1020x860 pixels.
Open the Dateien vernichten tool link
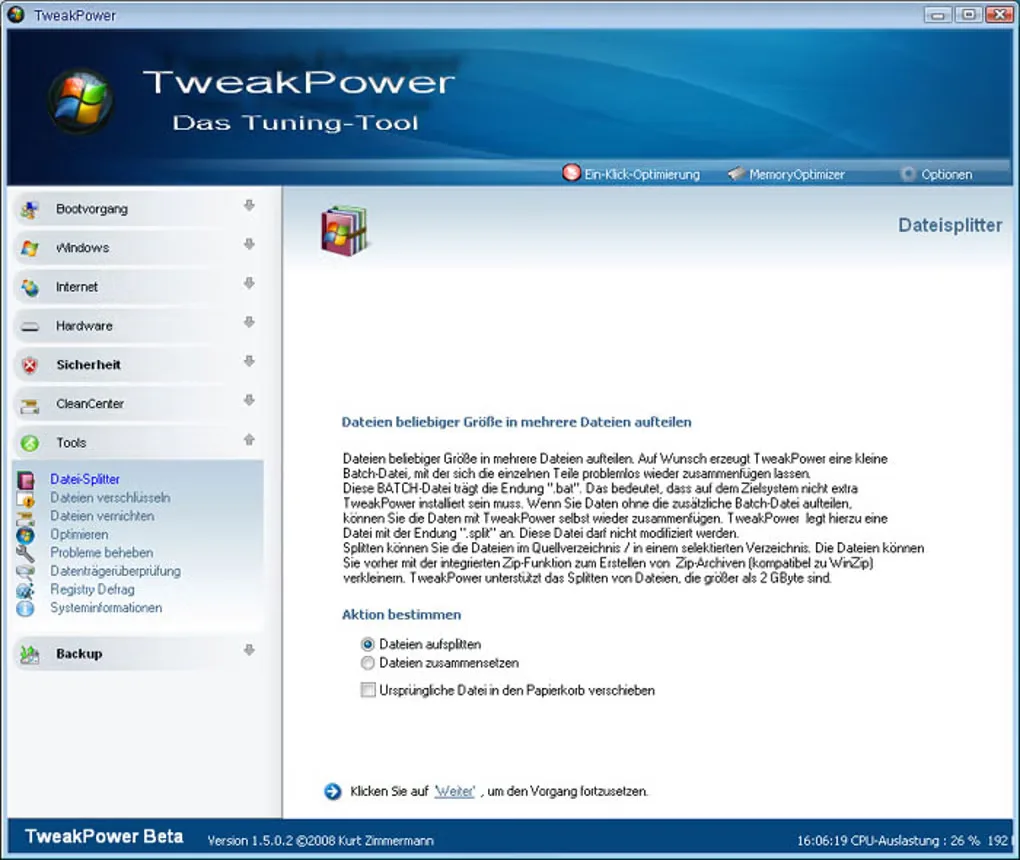pos(102,516)
